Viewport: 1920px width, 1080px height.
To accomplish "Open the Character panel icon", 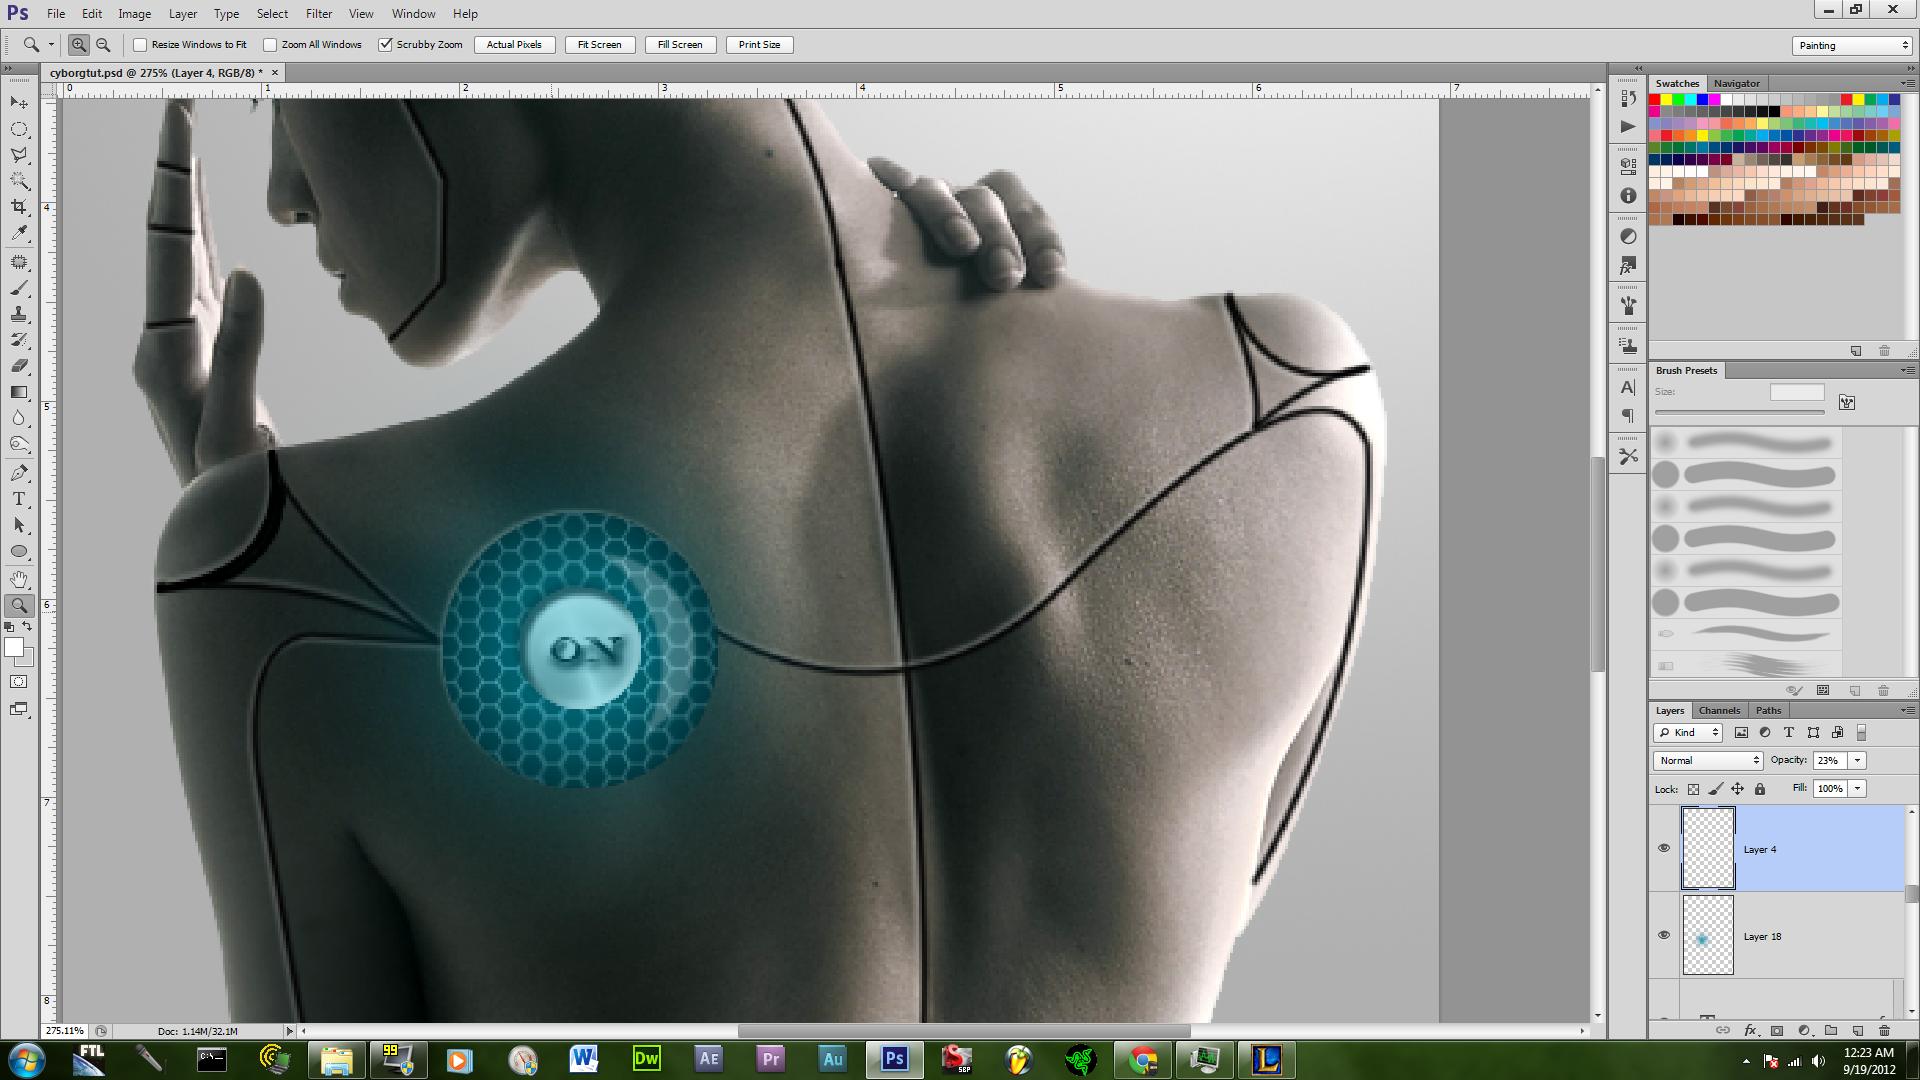I will pyautogui.click(x=1628, y=387).
